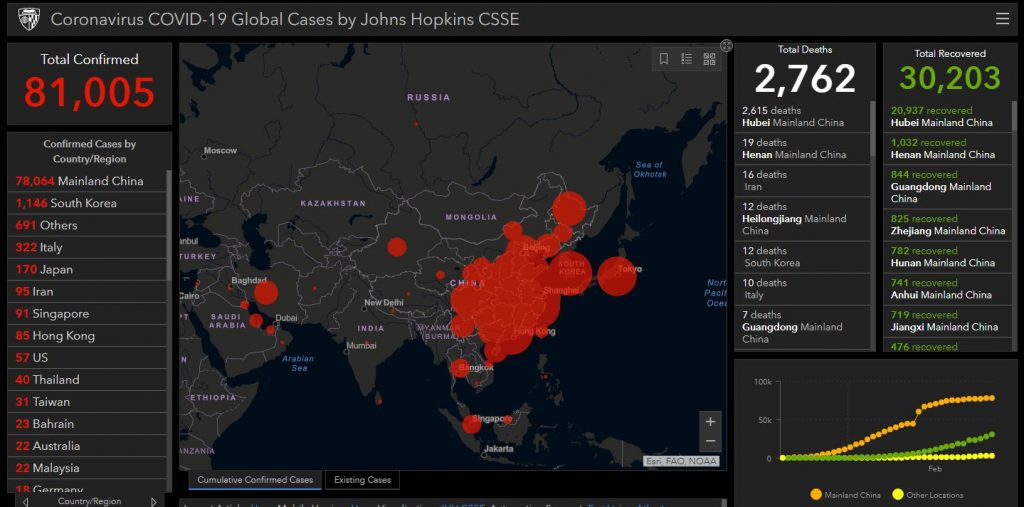1024x507 pixels.
Task: Select South Korea in the country list
Action: [66, 203]
